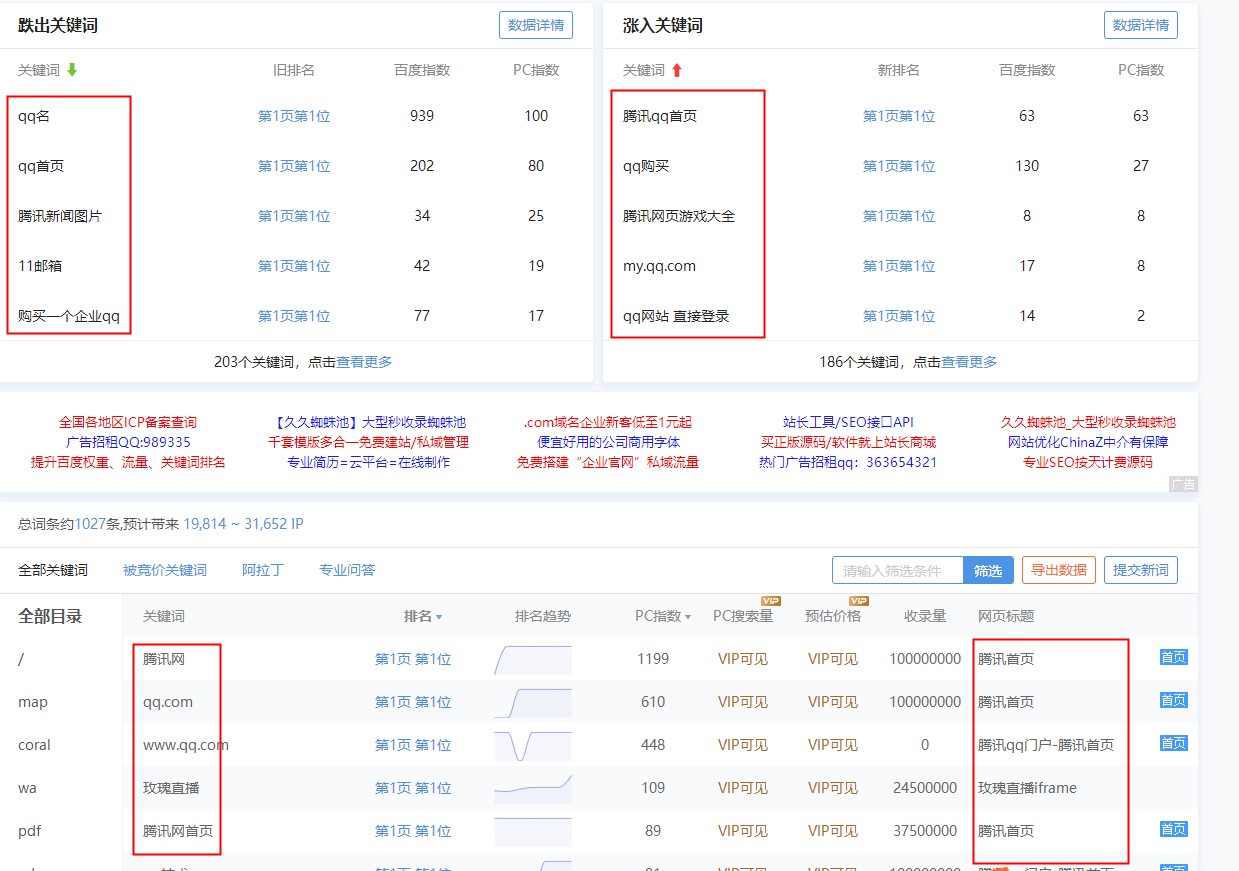Click 查看更多 under 203个关键词

364,362
